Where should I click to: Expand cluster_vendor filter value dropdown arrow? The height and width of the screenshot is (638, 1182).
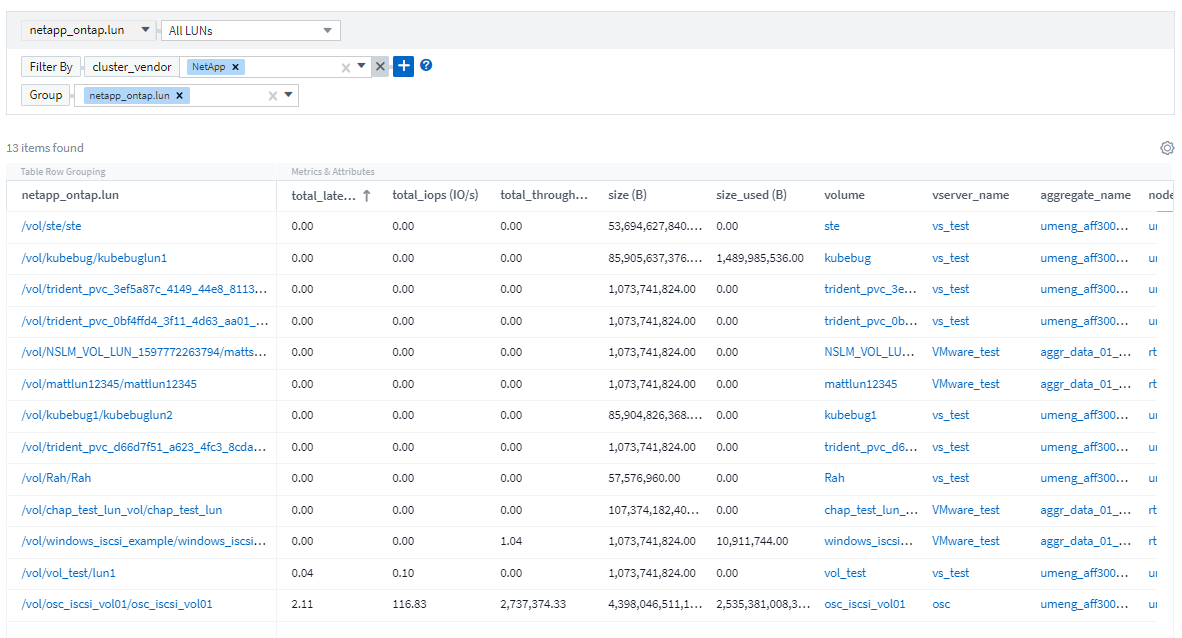(362, 66)
